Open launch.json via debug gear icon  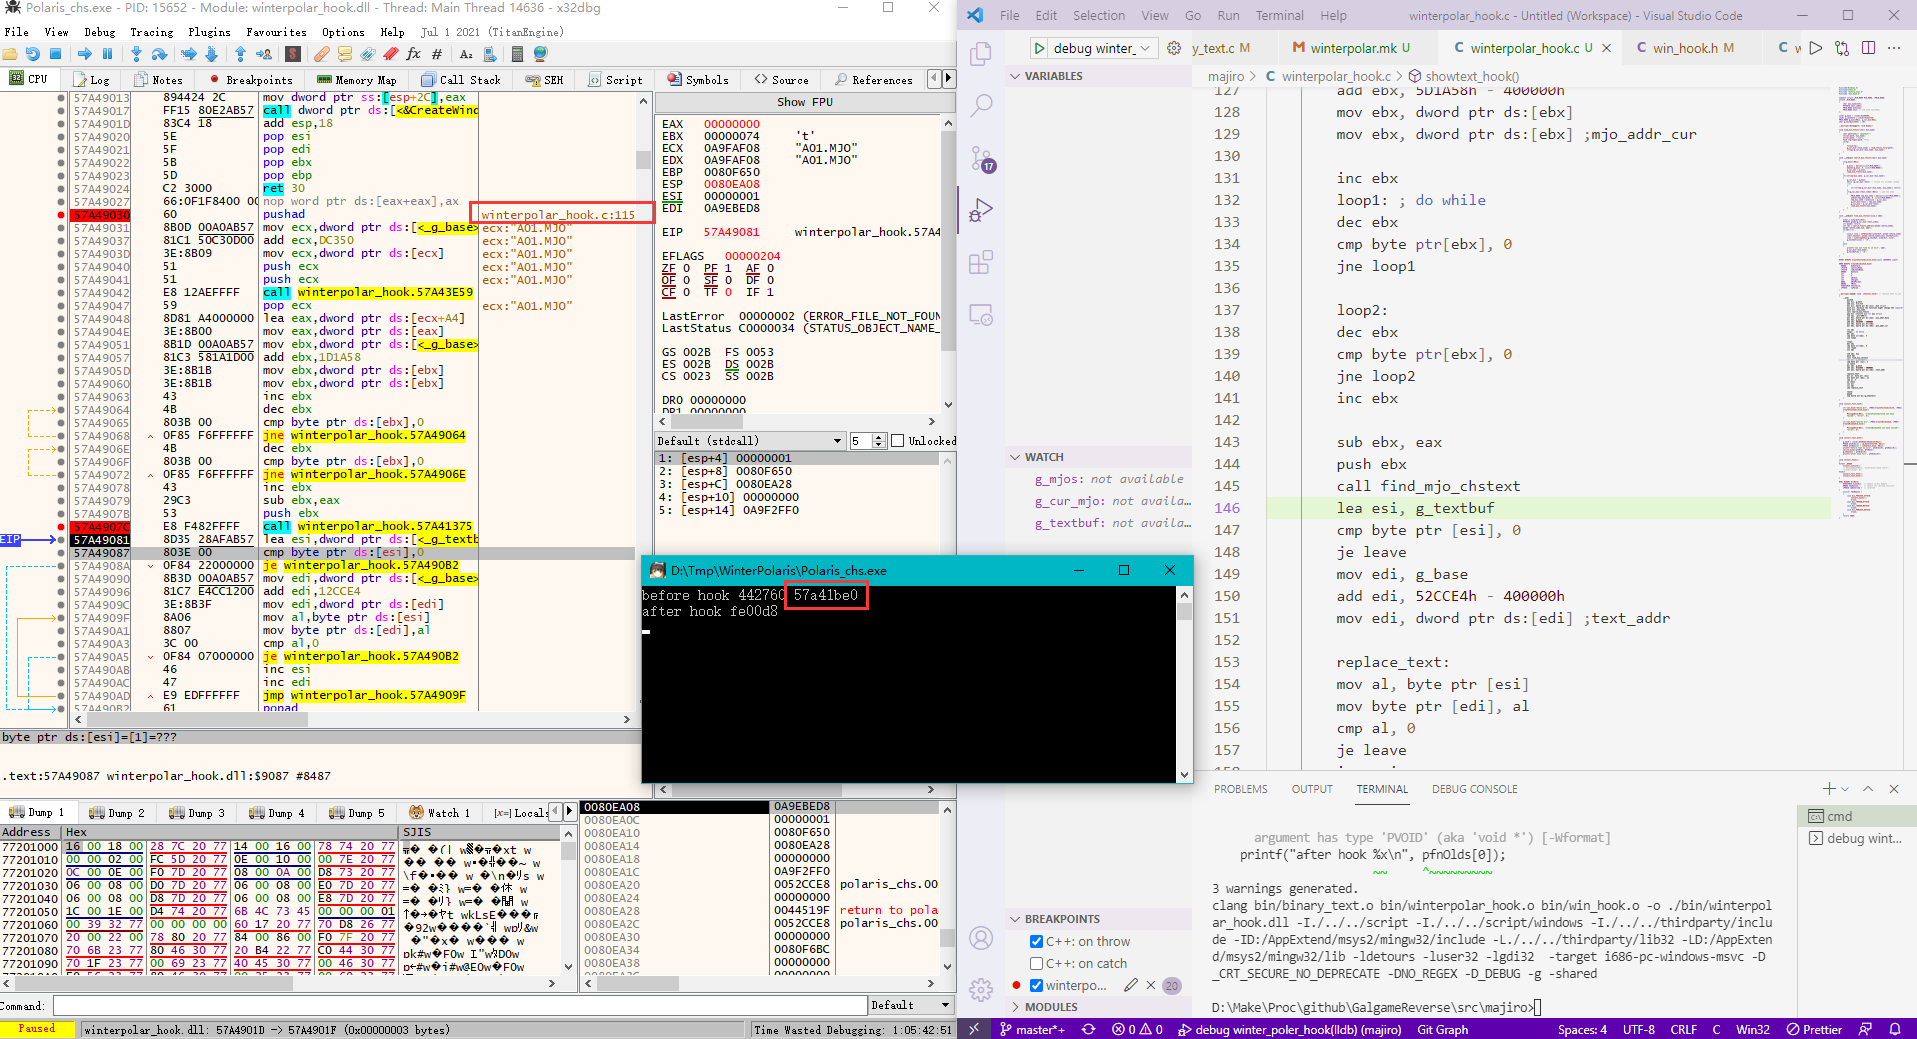pos(1174,48)
